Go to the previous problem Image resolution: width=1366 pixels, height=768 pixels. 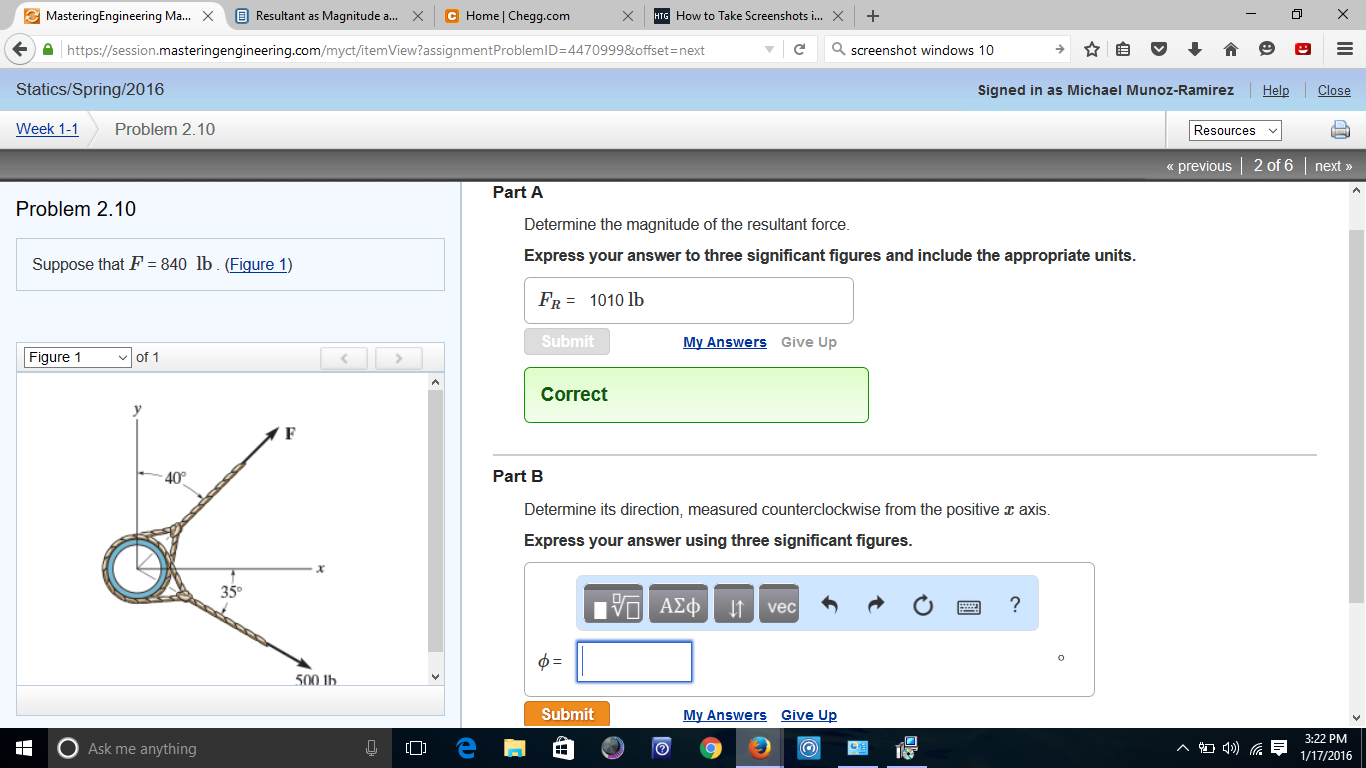(x=1199, y=166)
